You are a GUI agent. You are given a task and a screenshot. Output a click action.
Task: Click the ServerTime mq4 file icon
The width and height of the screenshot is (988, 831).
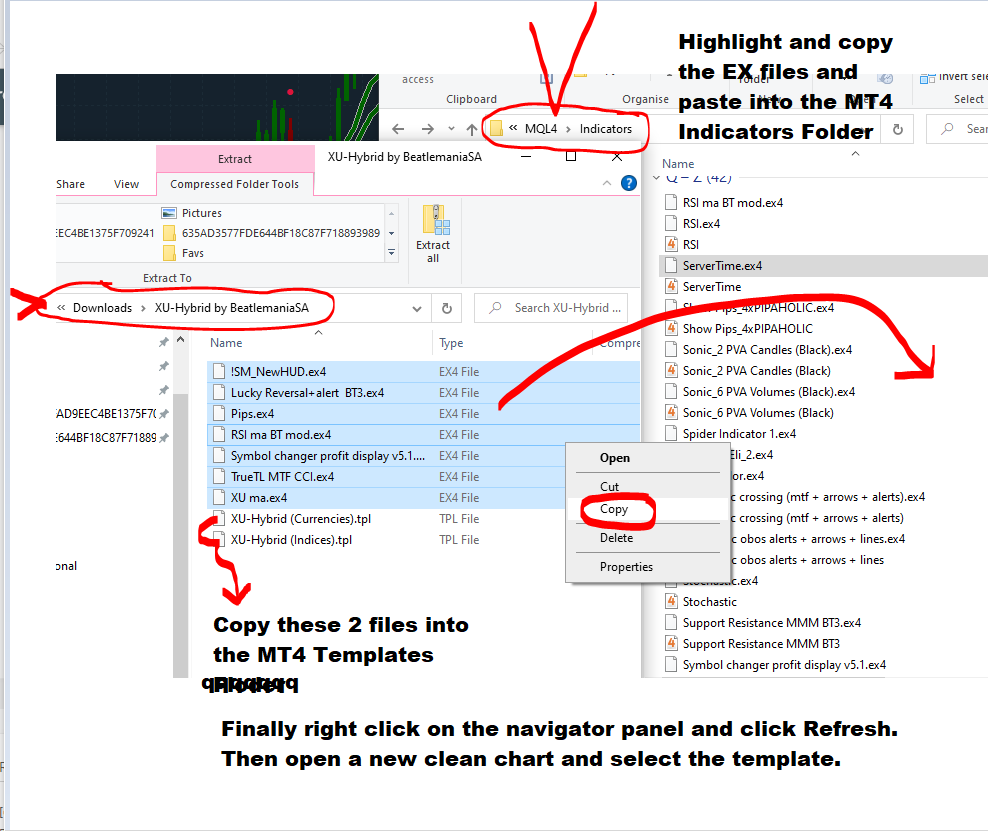click(672, 287)
